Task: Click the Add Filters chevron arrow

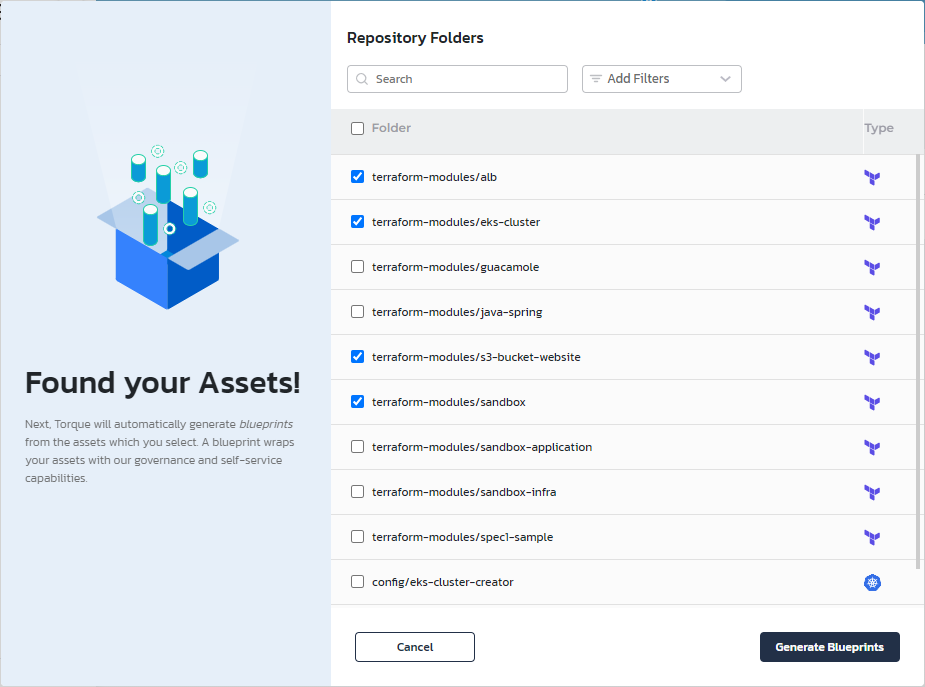Action: click(x=725, y=79)
